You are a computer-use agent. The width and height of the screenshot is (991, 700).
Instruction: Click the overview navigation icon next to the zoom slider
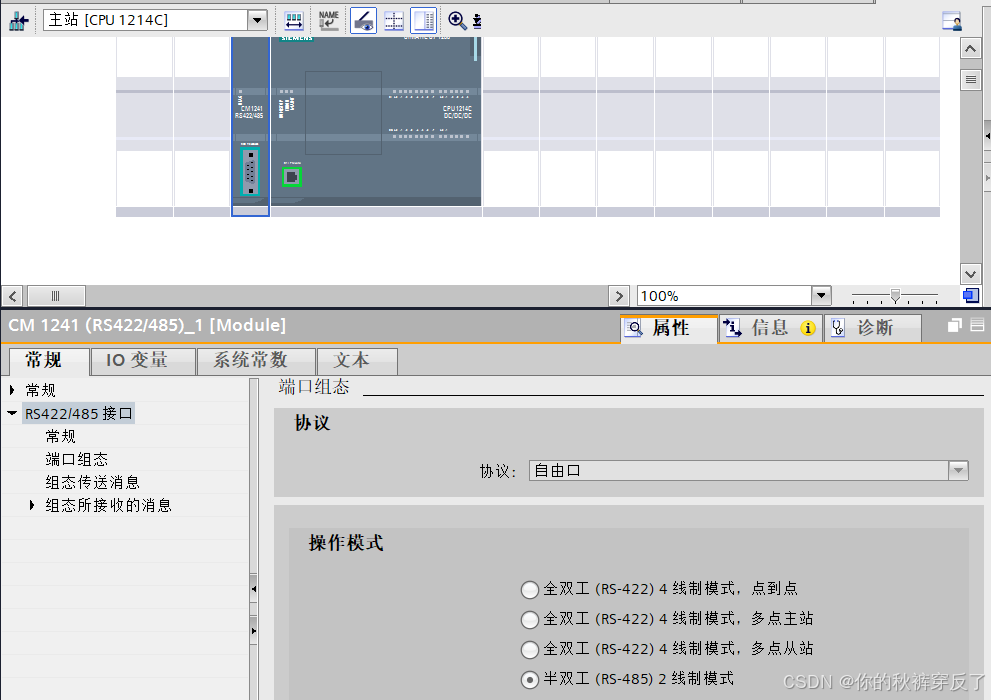pos(971,295)
